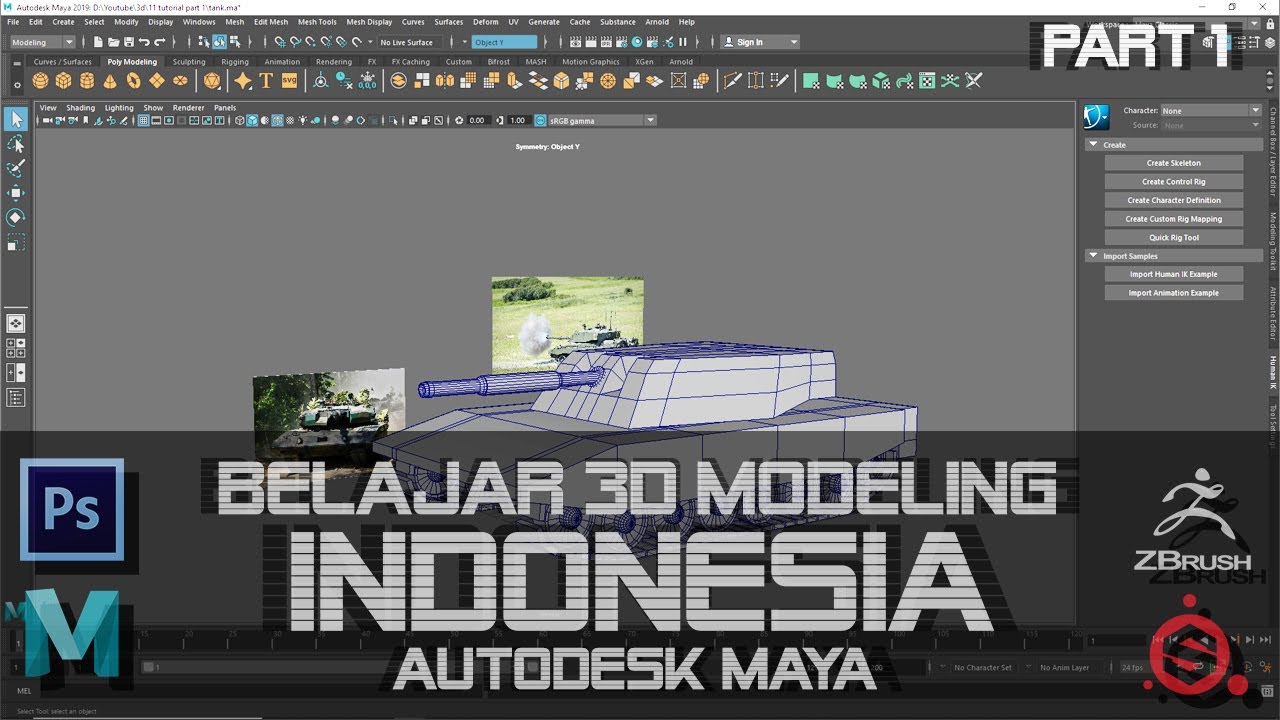Click the Undo arrow icon
Screen dimensions: 1280x720
pyautogui.click(x=145, y=42)
